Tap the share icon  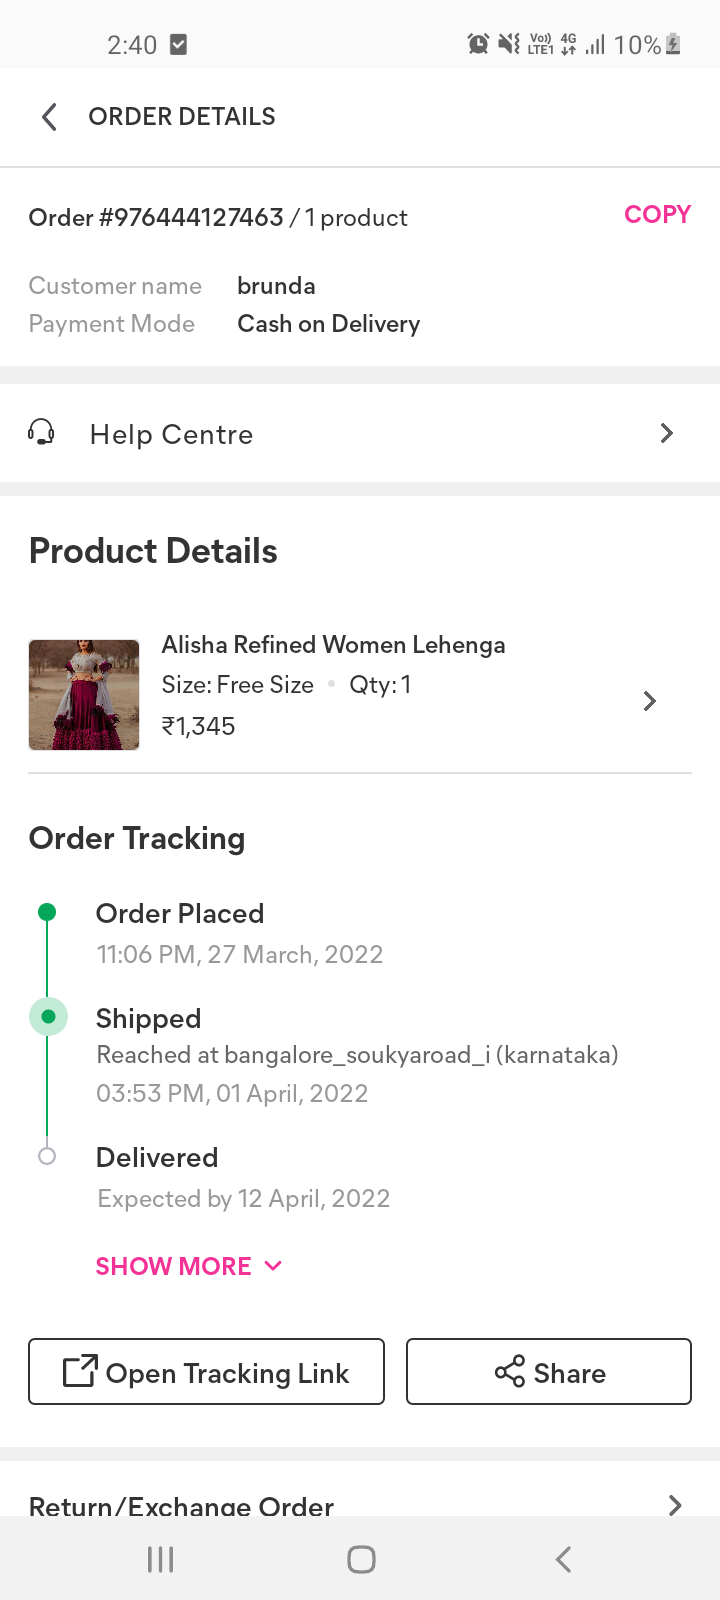pos(510,1371)
